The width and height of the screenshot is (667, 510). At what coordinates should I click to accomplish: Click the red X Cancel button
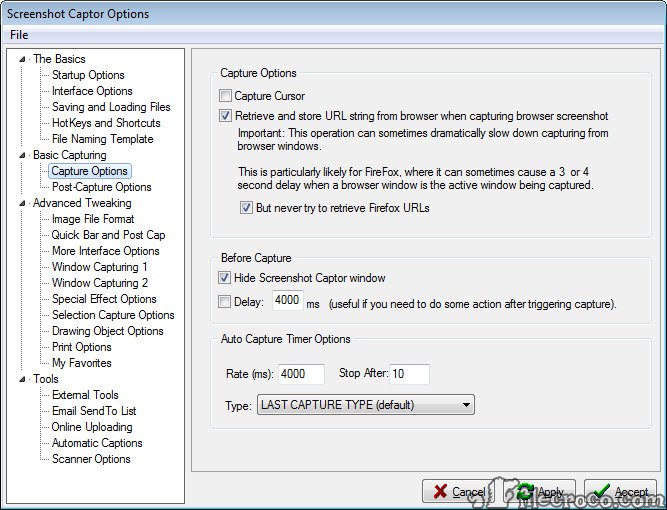(x=459, y=492)
